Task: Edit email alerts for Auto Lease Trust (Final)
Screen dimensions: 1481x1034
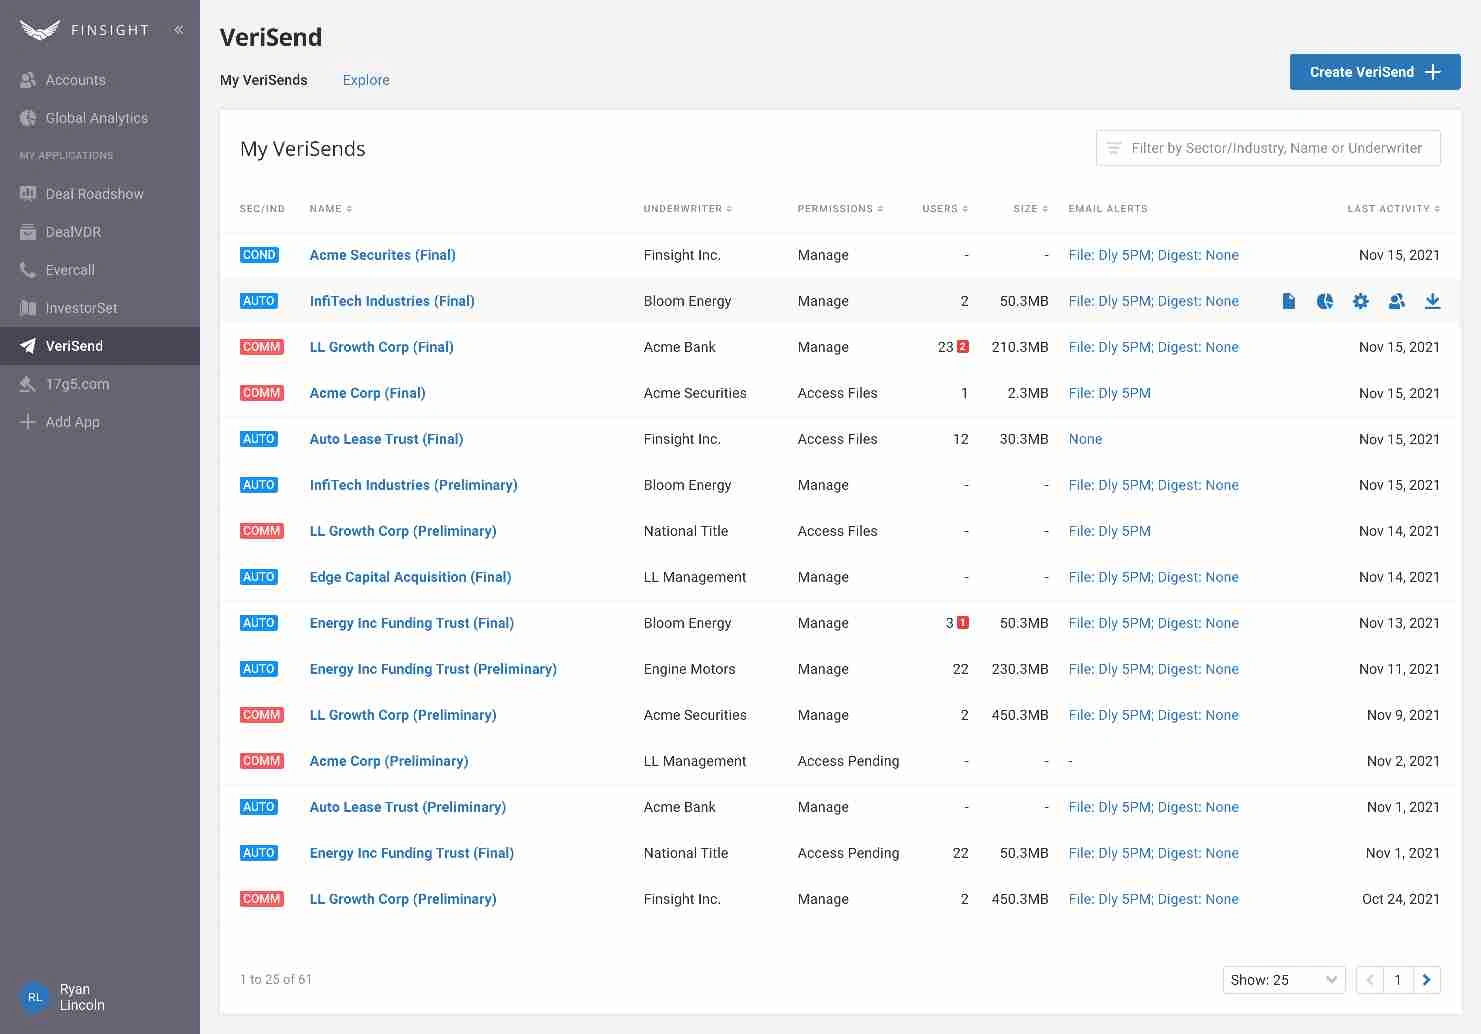Action: coord(1085,439)
